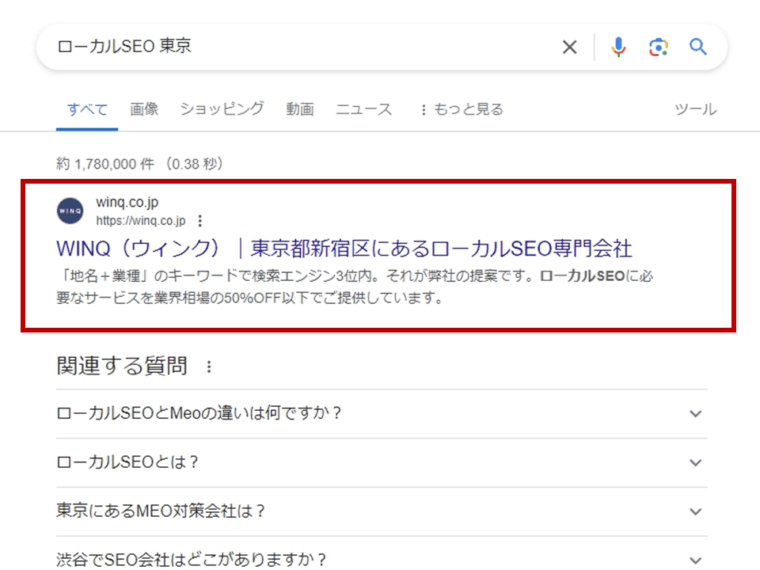Expand the ローカルSEOとMeoの違いは何ですか question

tap(382, 413)
